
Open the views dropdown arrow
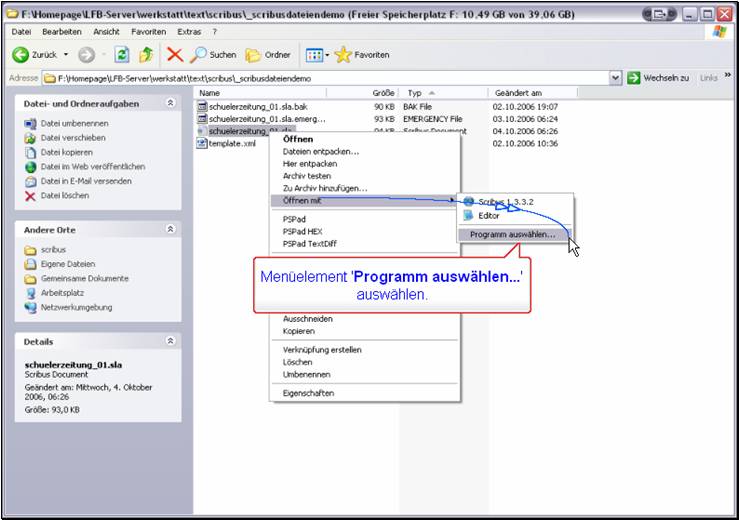pyautogui.click(x=327, y=55)
